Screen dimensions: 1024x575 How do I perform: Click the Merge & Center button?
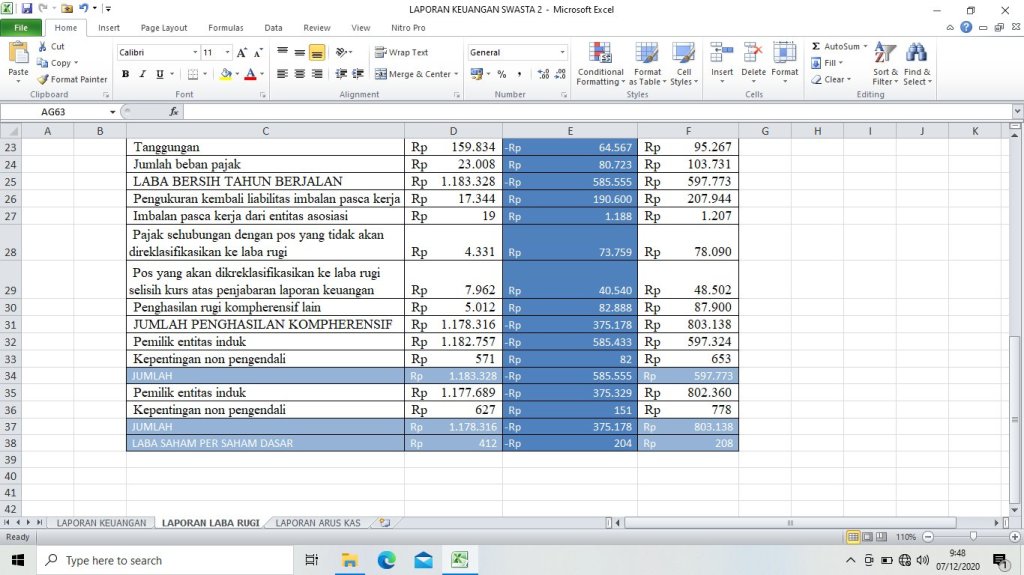(x=416, y=74)
